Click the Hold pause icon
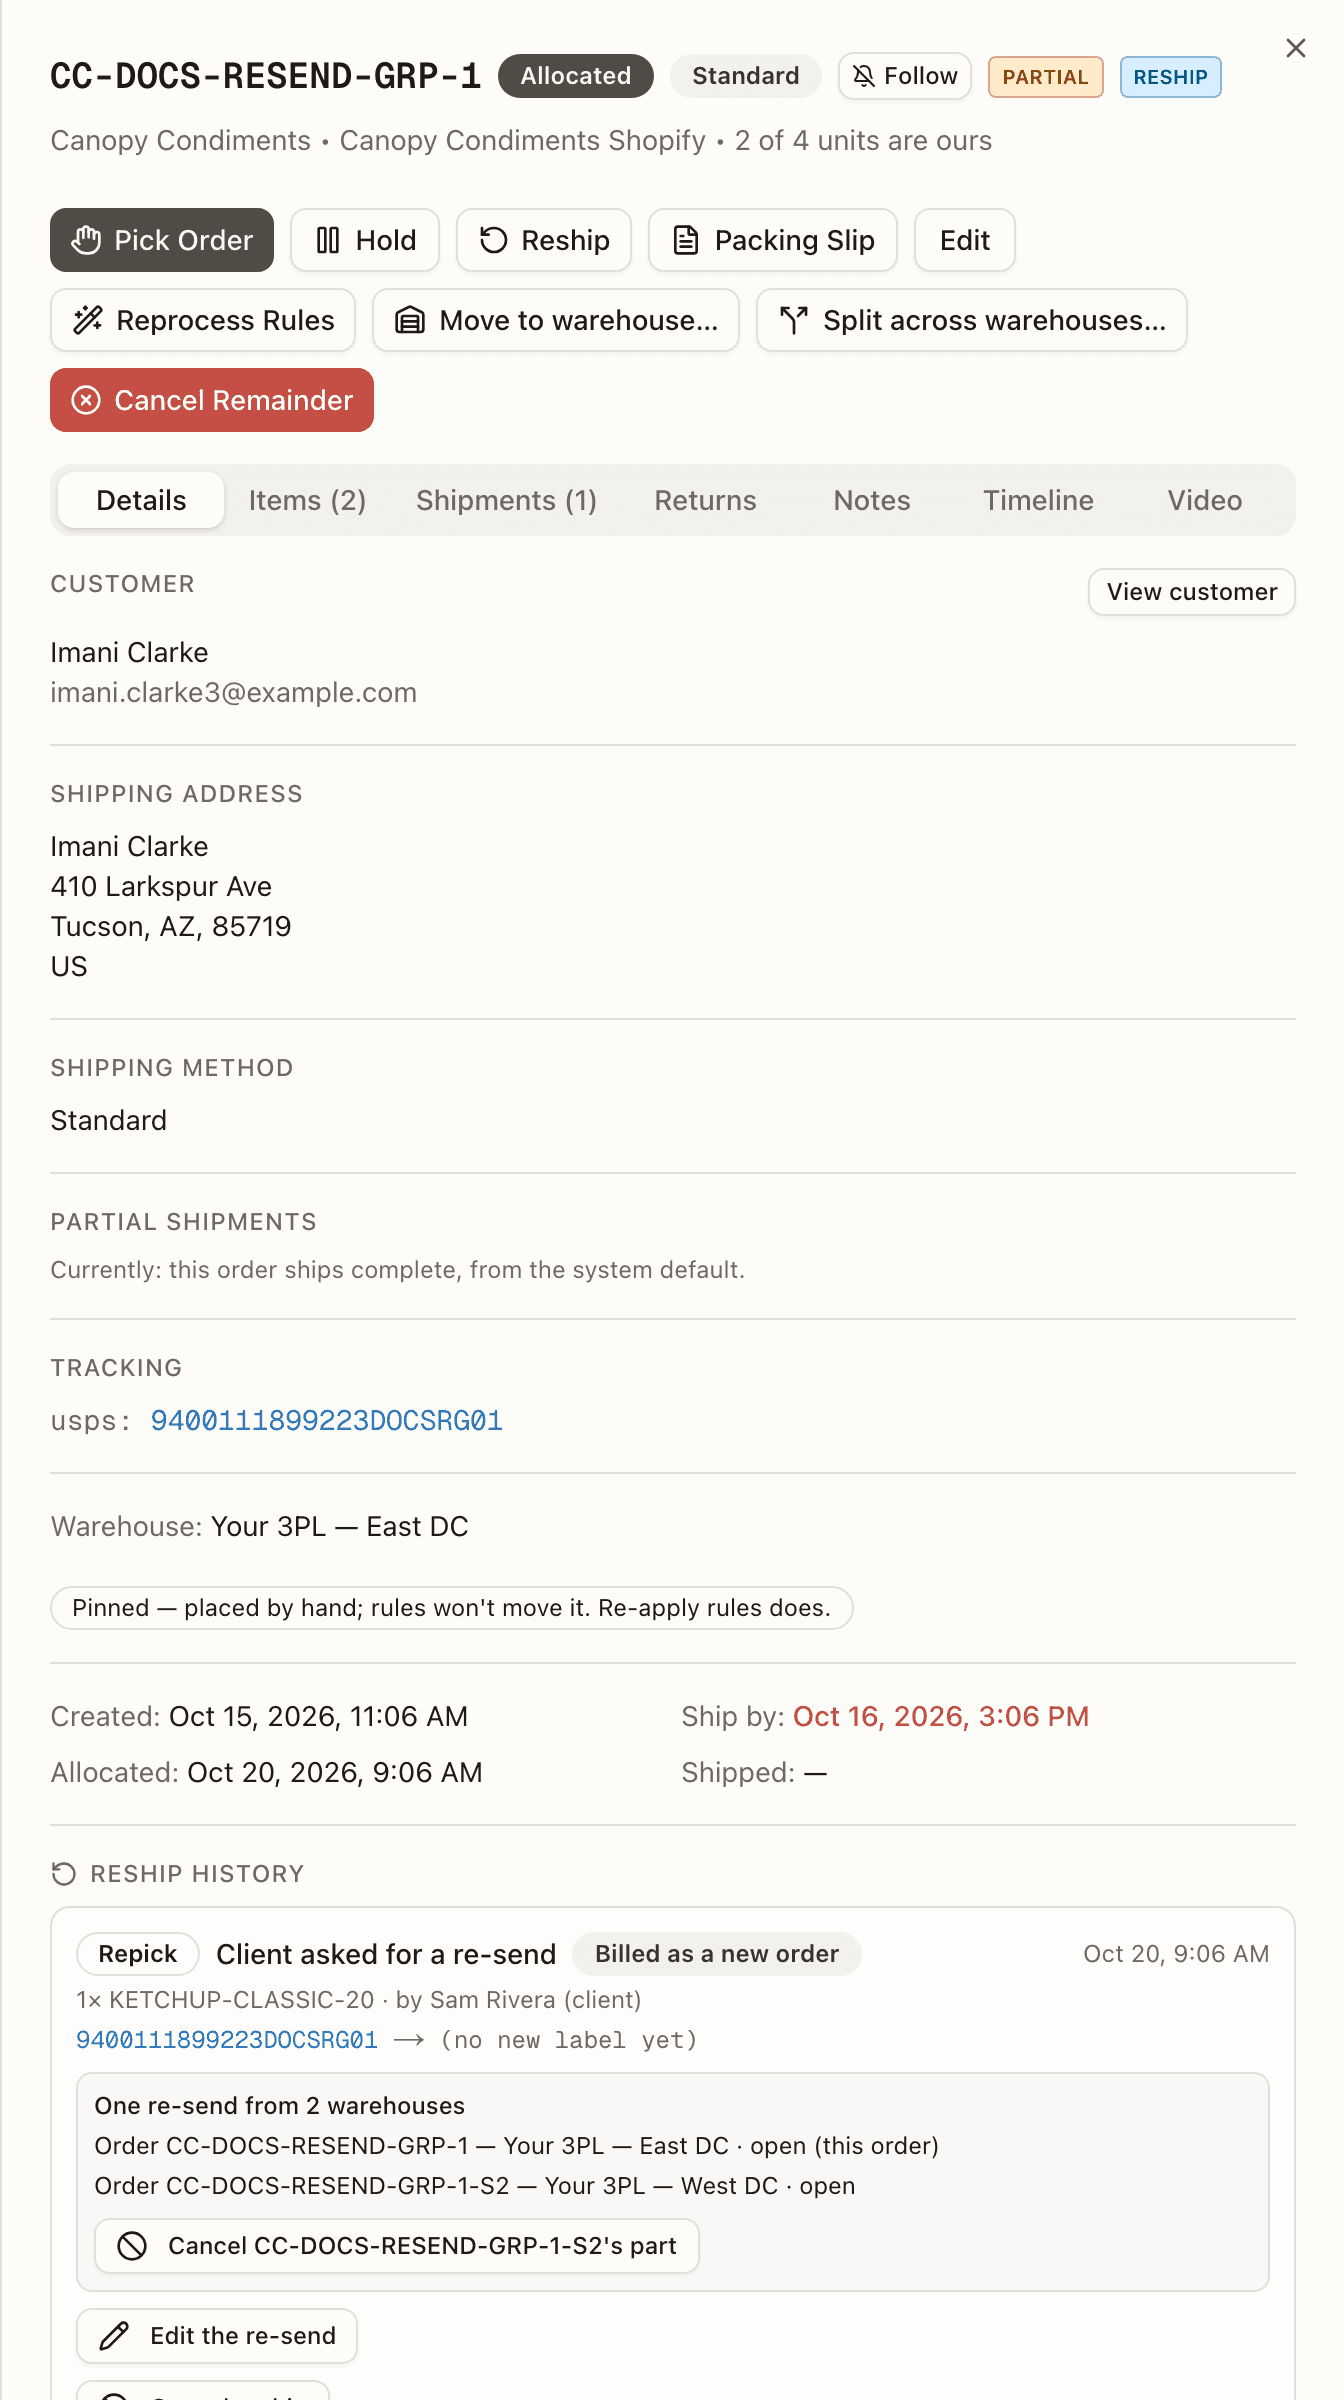The height and width of the screenshot is (2400, 1344). tap(328, 240)
